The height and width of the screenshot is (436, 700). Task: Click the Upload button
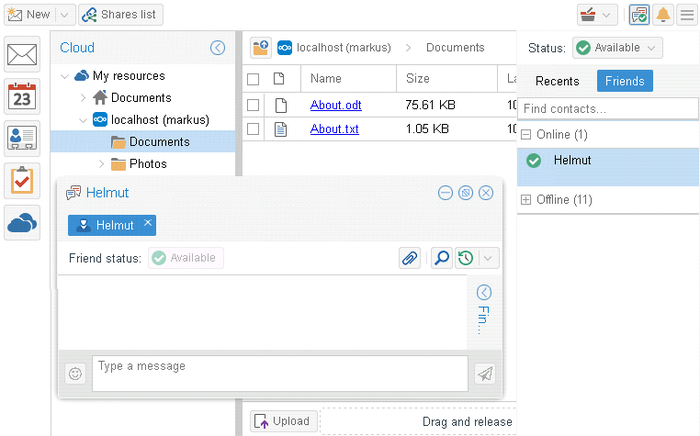pos(282,421)
